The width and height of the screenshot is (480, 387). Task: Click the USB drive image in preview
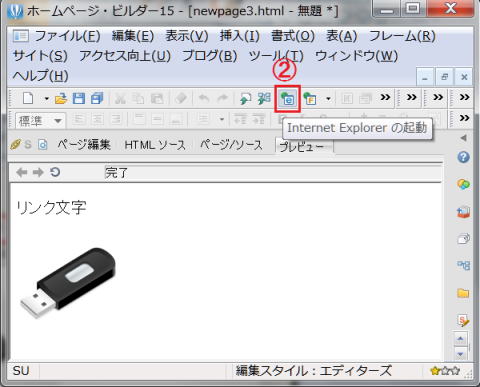68,283
